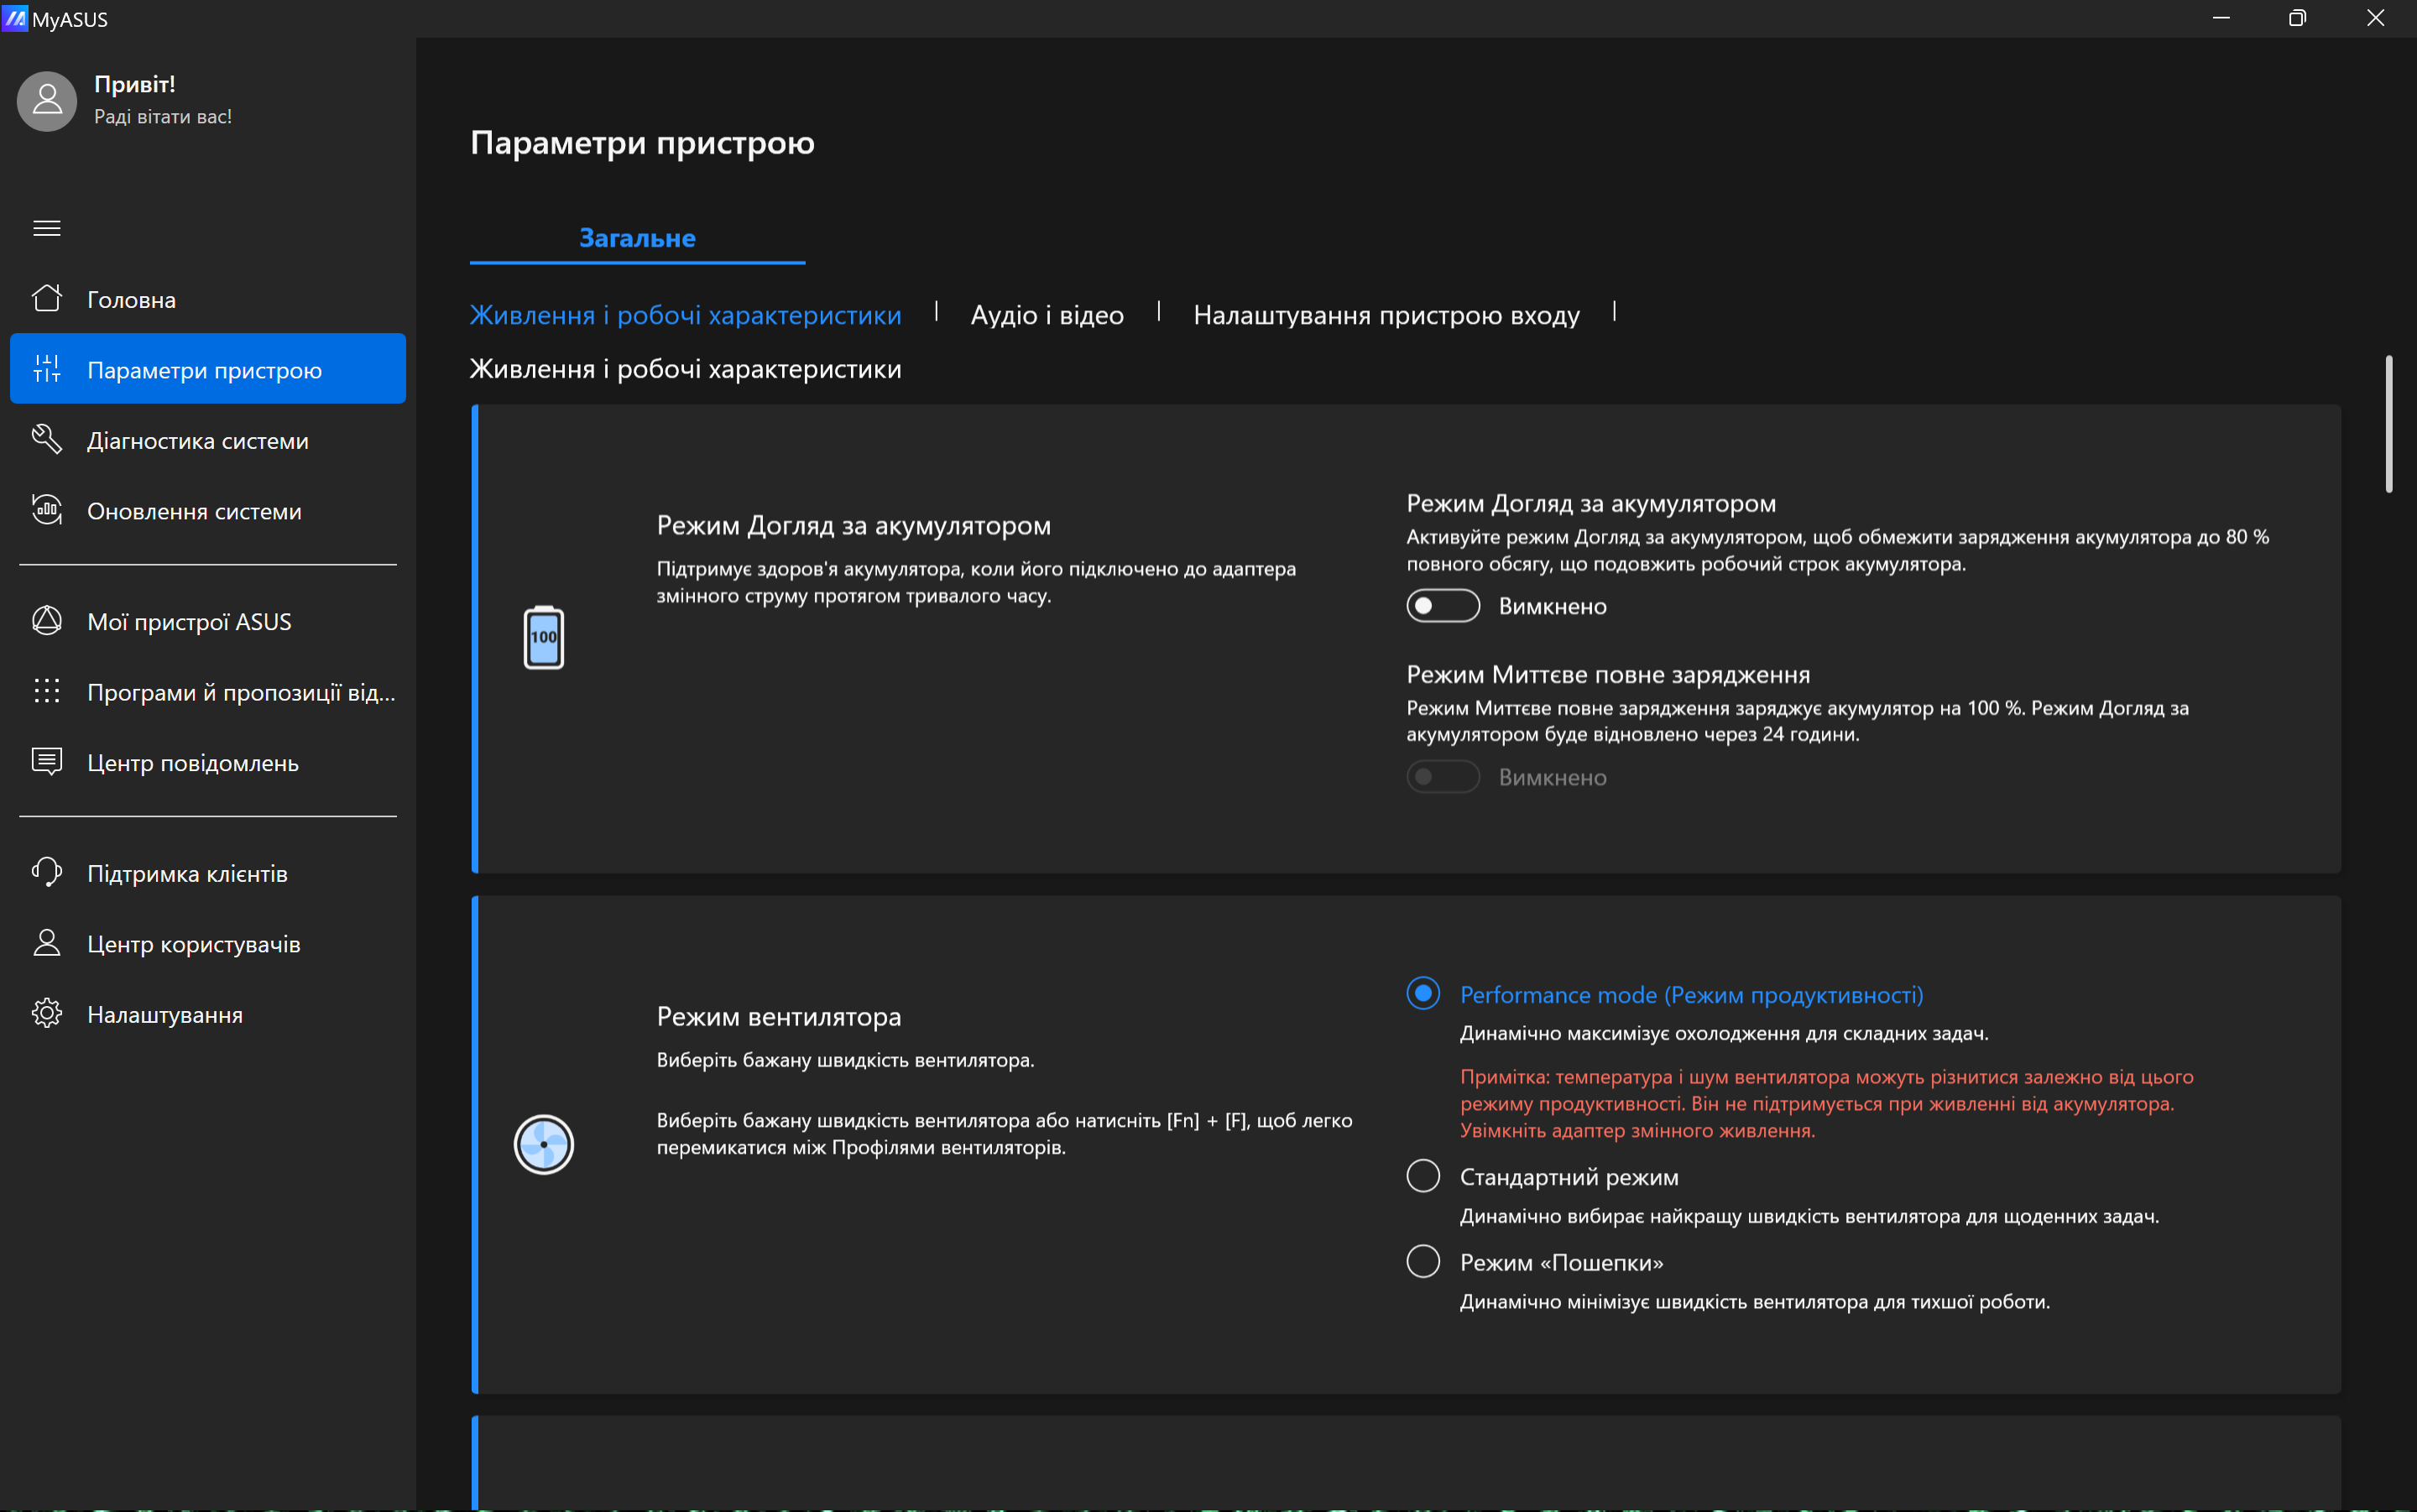Open the Аудіо і відео section
The width and height of the screenshot is (2417, 1512).
tap(1046, 315)
